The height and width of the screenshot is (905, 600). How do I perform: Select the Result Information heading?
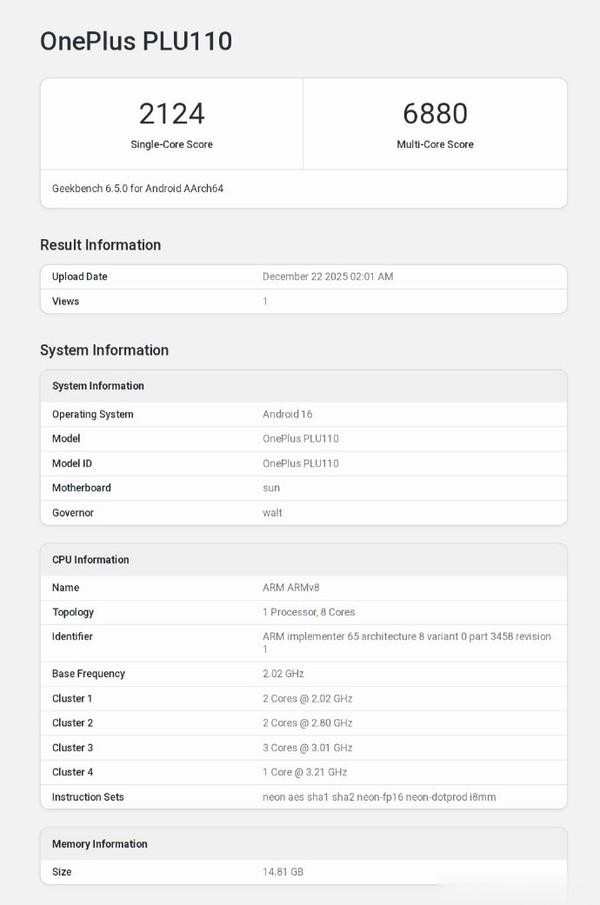click(x=100, y=245)
